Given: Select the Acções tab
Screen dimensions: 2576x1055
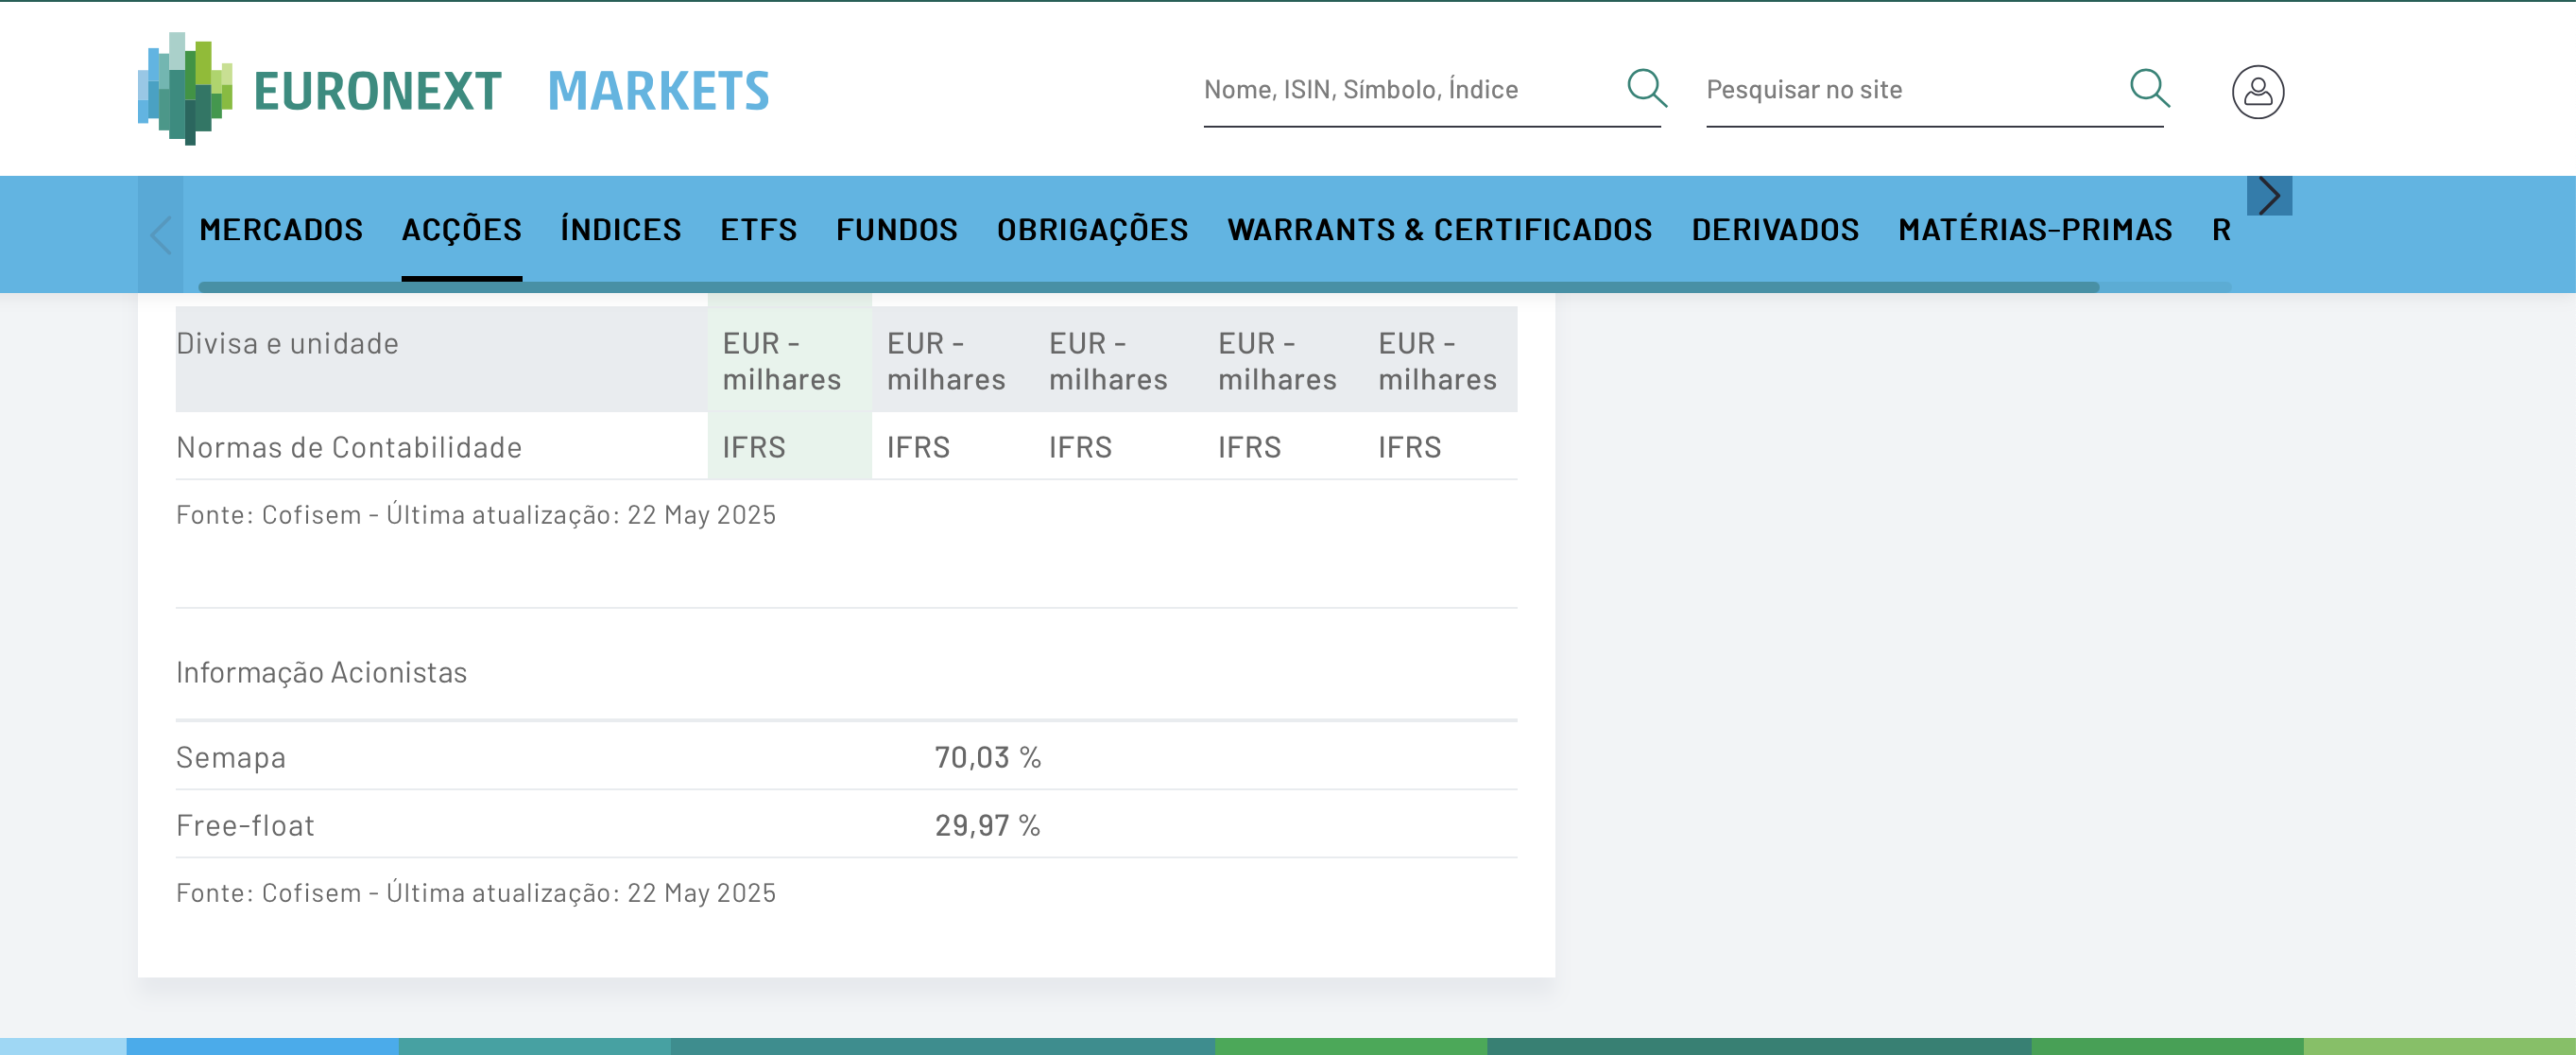Looking at the screenshot, I should tap(461, 229).
